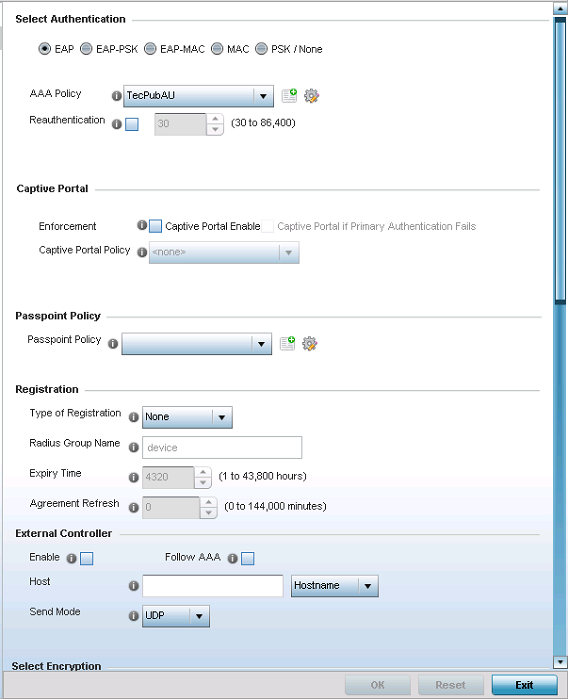The image size is (568, 700).
Task: Choose the MAC authentication option
Action: [217, 49]
